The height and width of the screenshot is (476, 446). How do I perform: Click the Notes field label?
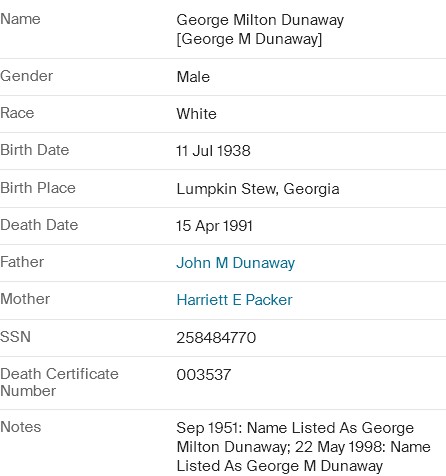(21, 427)
